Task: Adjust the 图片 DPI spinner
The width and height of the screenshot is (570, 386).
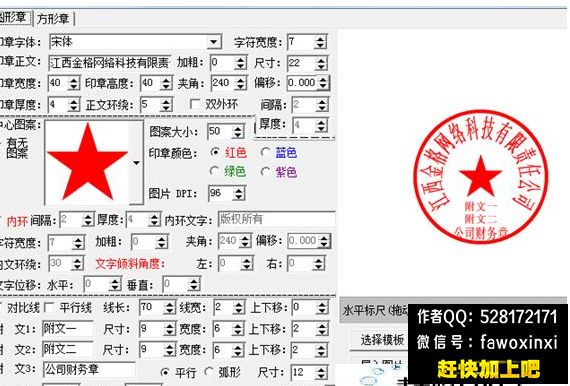Action: [x=238, y=193]
